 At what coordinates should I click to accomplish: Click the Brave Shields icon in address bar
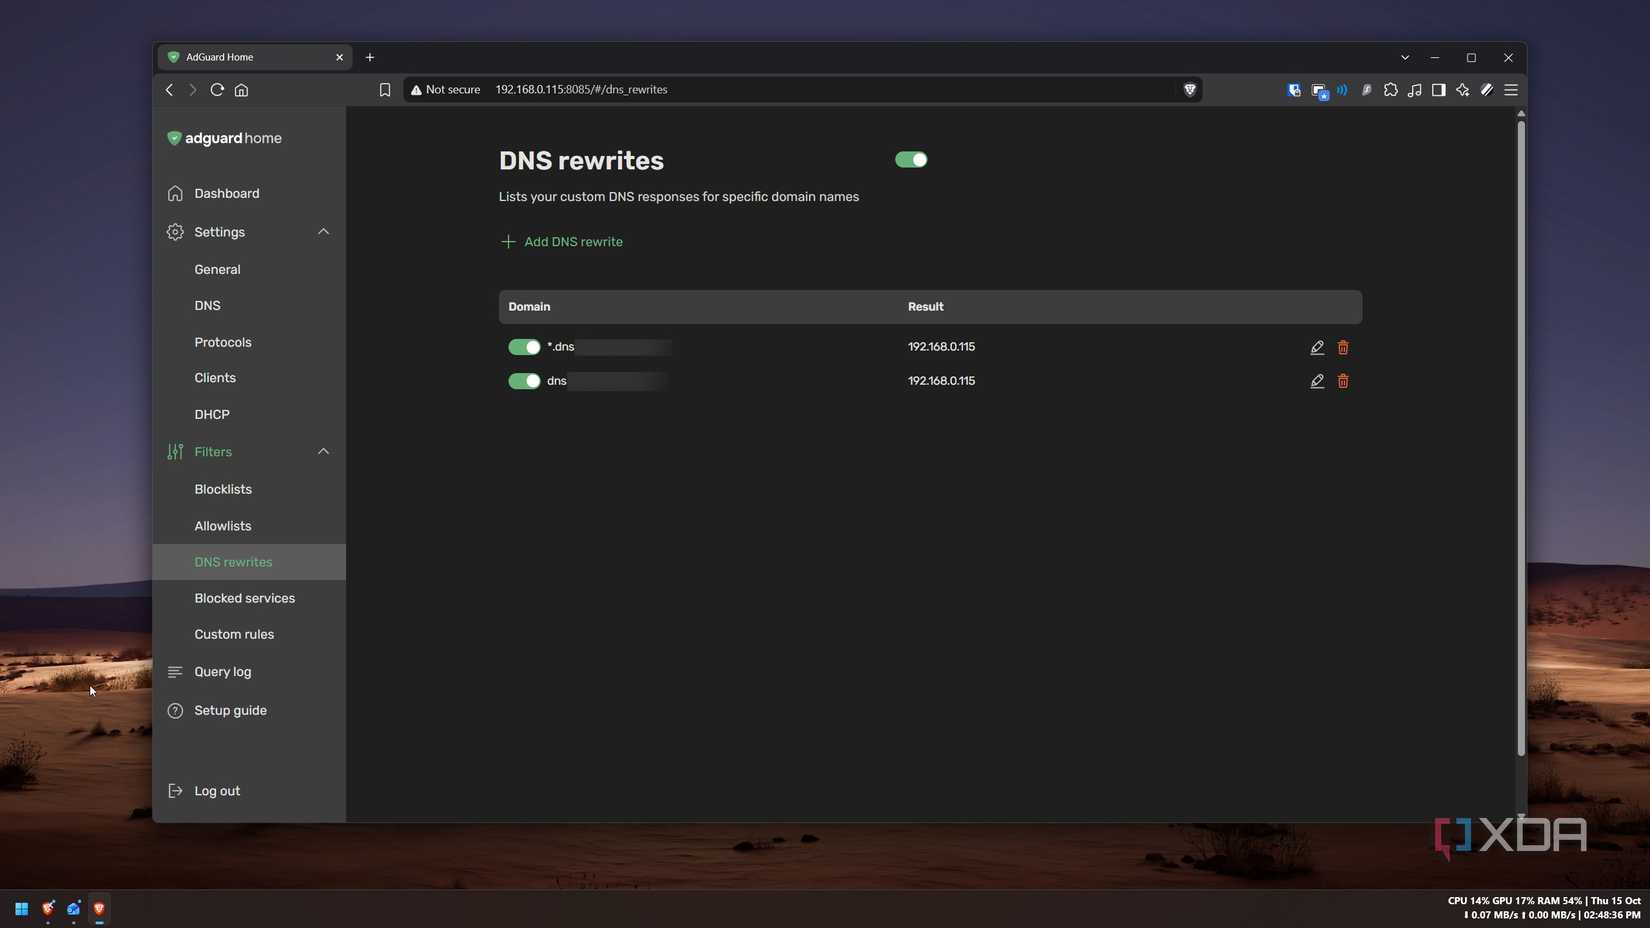click(1189, 90)
